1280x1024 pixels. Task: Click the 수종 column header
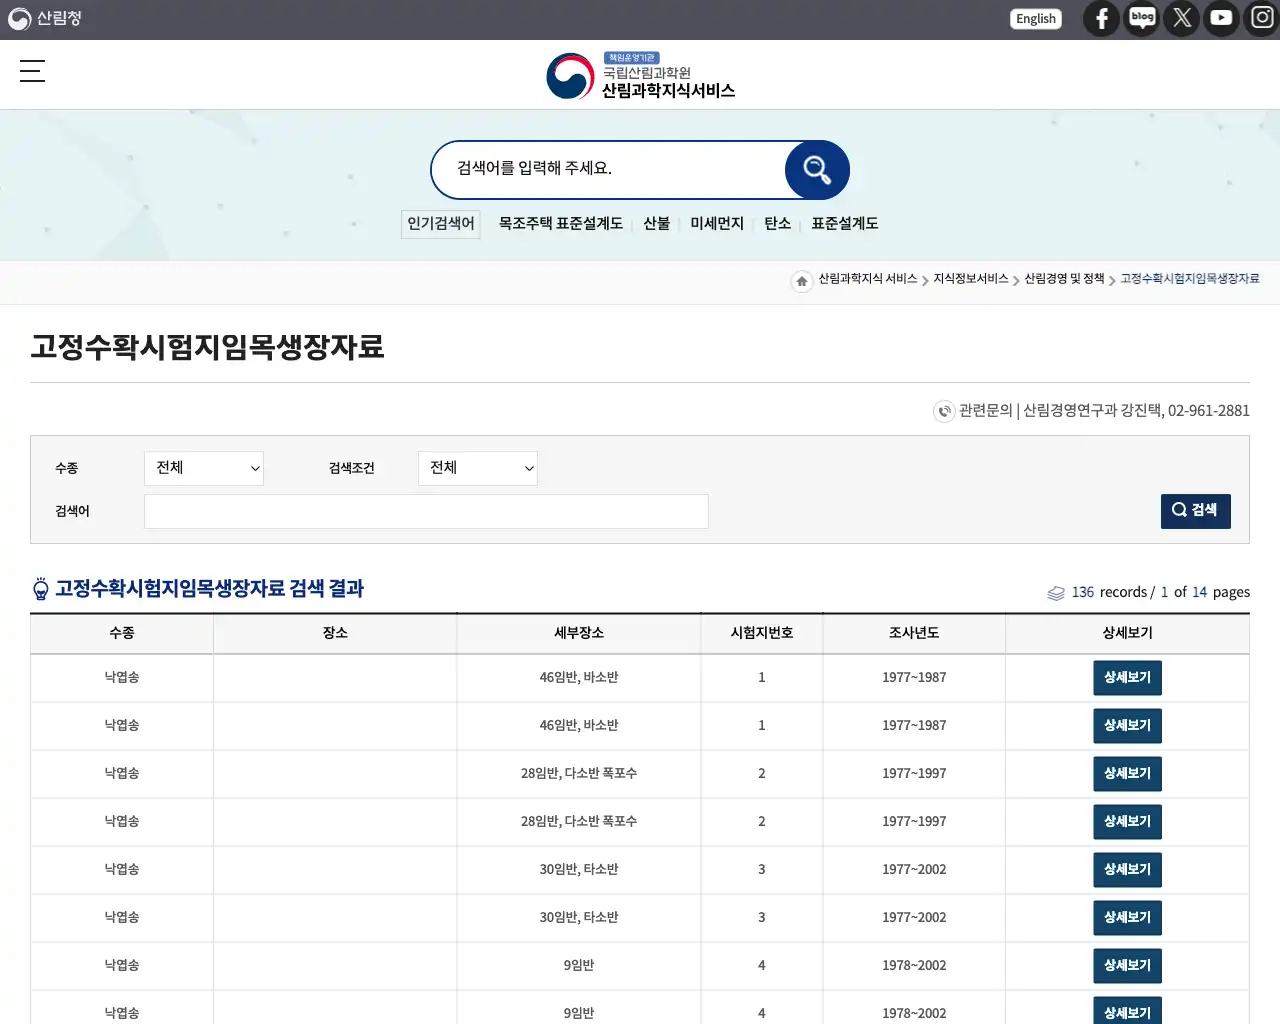(x=122, y=633)
